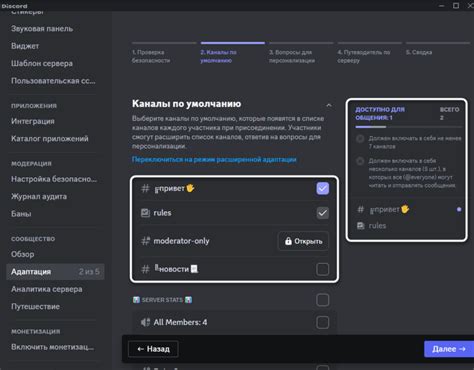
Task: Click the SERVER STATS category label
Action: pos(162,300)
